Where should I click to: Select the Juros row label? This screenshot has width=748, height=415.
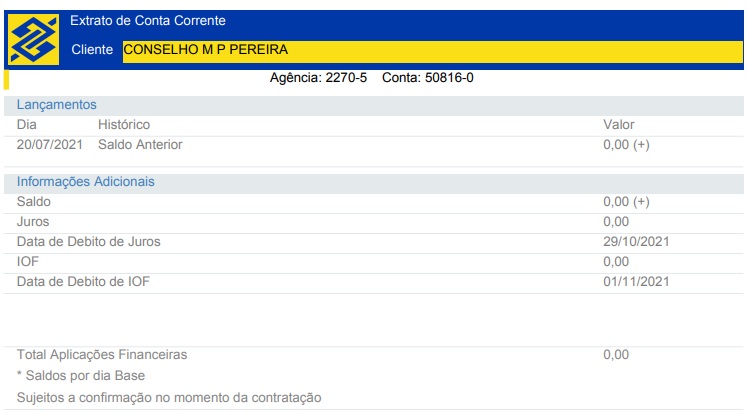(x=33, y=222)
